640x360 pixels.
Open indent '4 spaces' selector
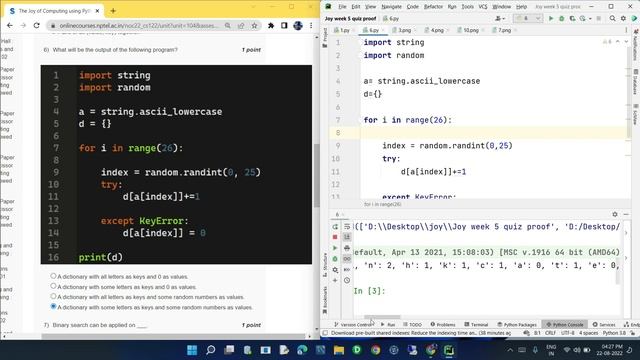coord(588,333)
